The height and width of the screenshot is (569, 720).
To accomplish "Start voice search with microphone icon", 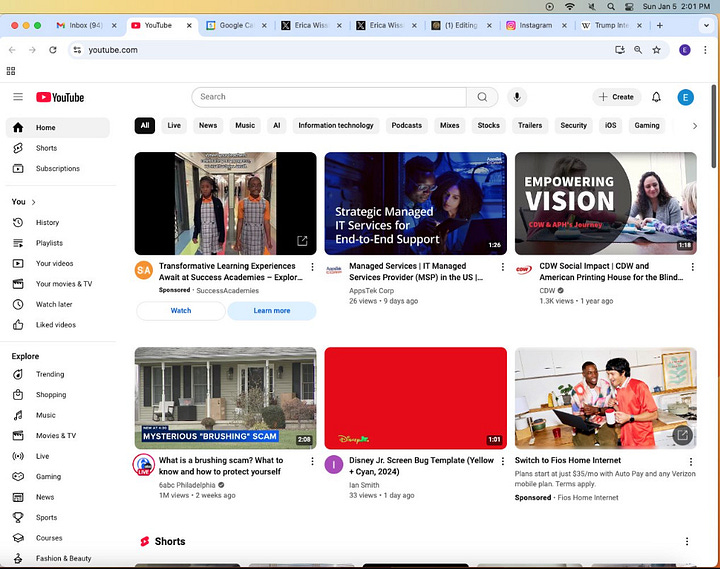I will pos(517,97).
